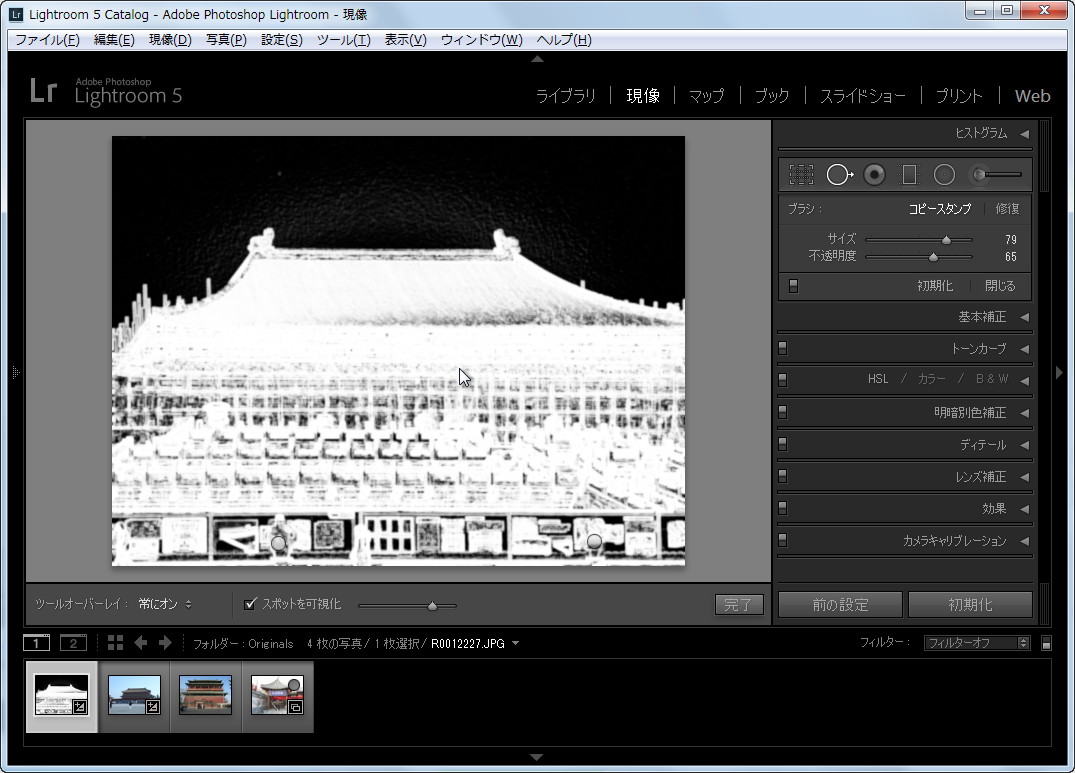Click the main window display button 1
This screenshot has height=773, width=1075.
(x=36, y=643)
